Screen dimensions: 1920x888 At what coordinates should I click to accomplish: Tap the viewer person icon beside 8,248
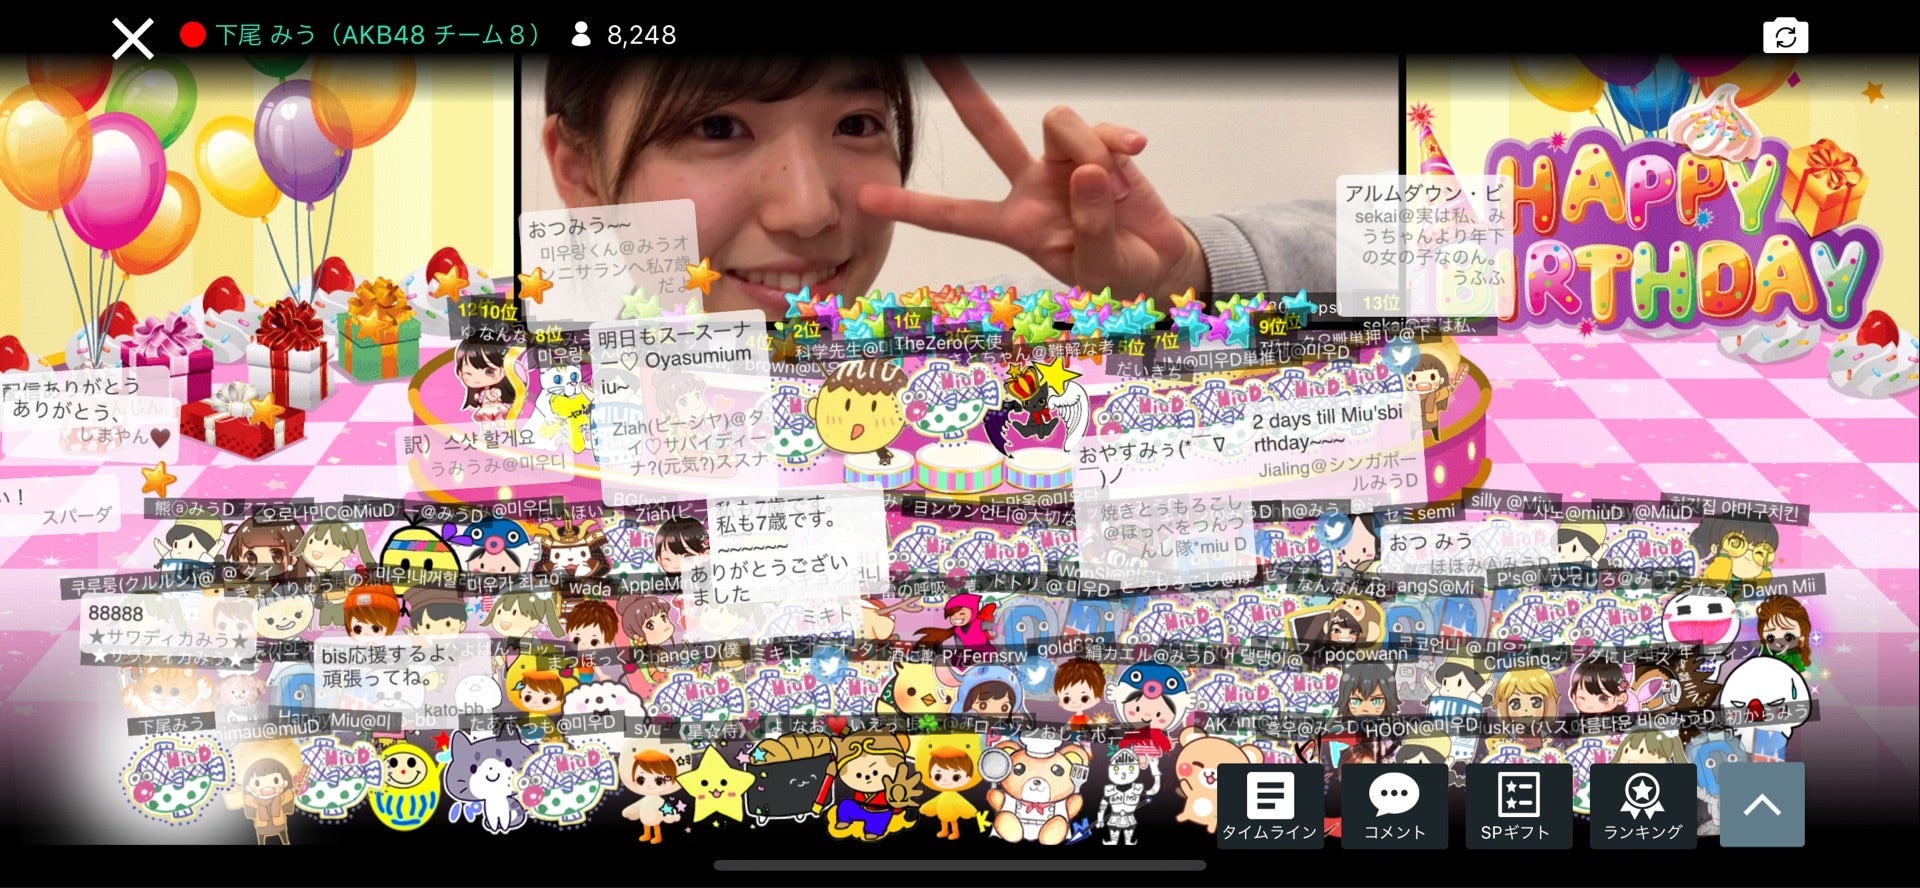(x=580, y=35)
